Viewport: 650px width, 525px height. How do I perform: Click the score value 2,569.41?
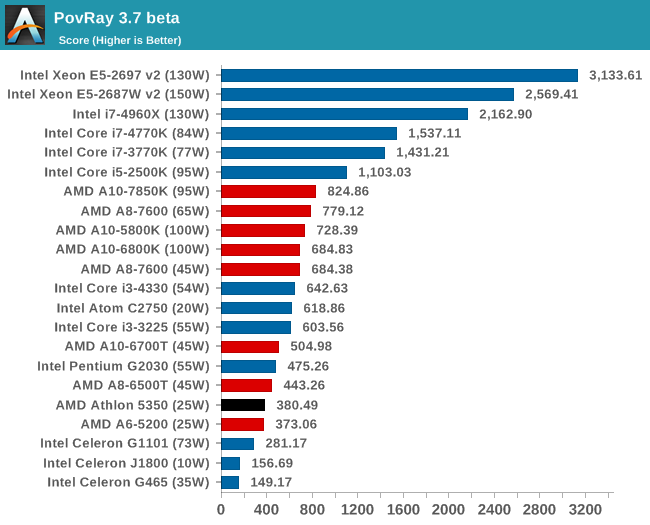552,94
